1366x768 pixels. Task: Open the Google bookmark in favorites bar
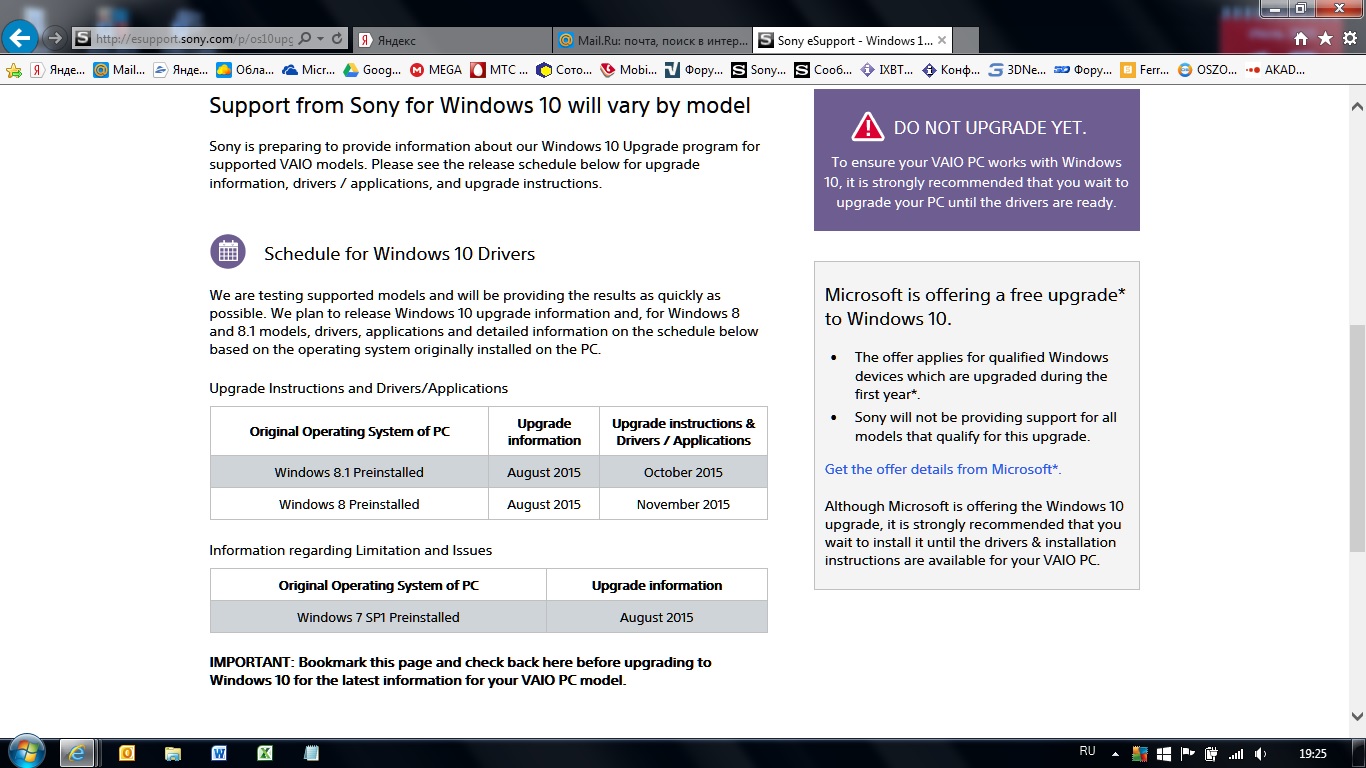coord(372,70)
